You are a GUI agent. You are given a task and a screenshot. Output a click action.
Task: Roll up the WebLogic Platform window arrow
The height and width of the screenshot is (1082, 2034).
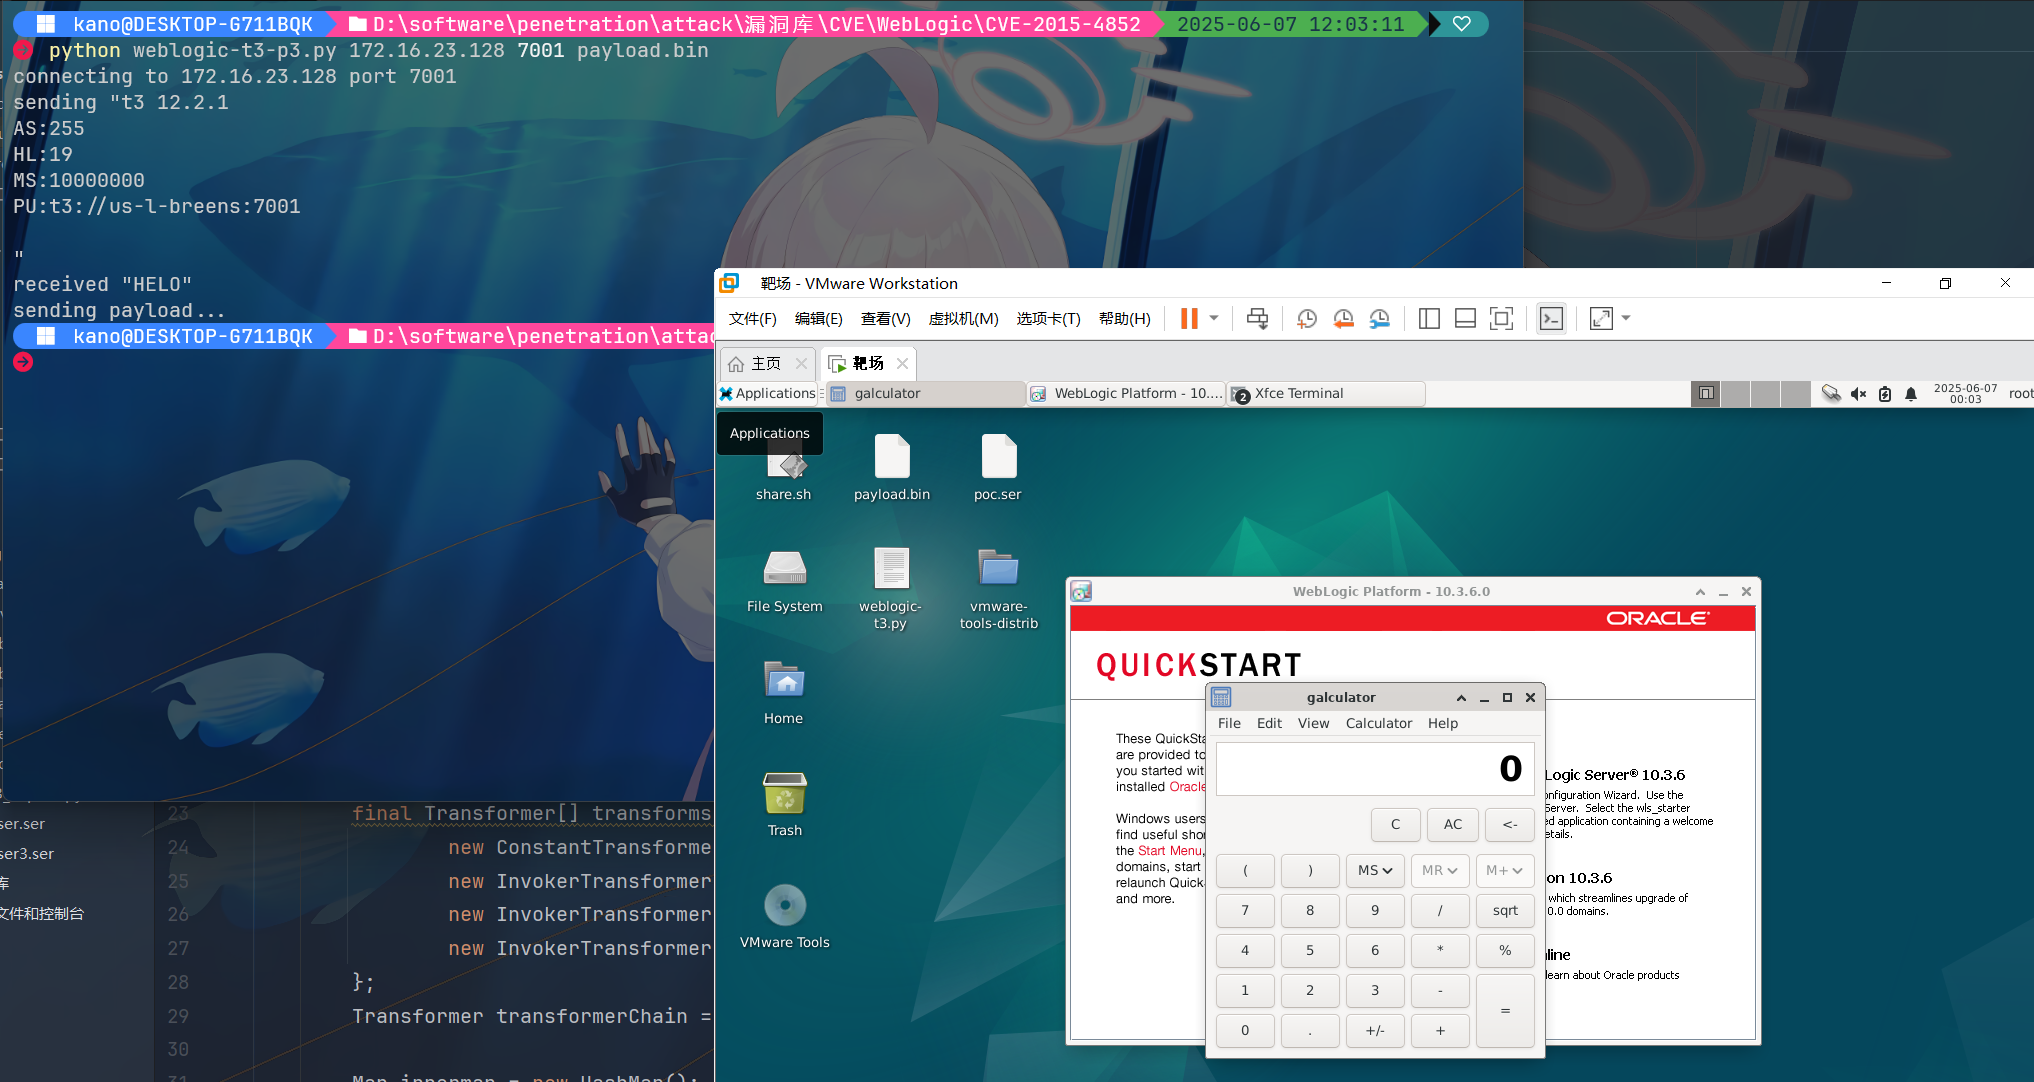(1700, 592)
